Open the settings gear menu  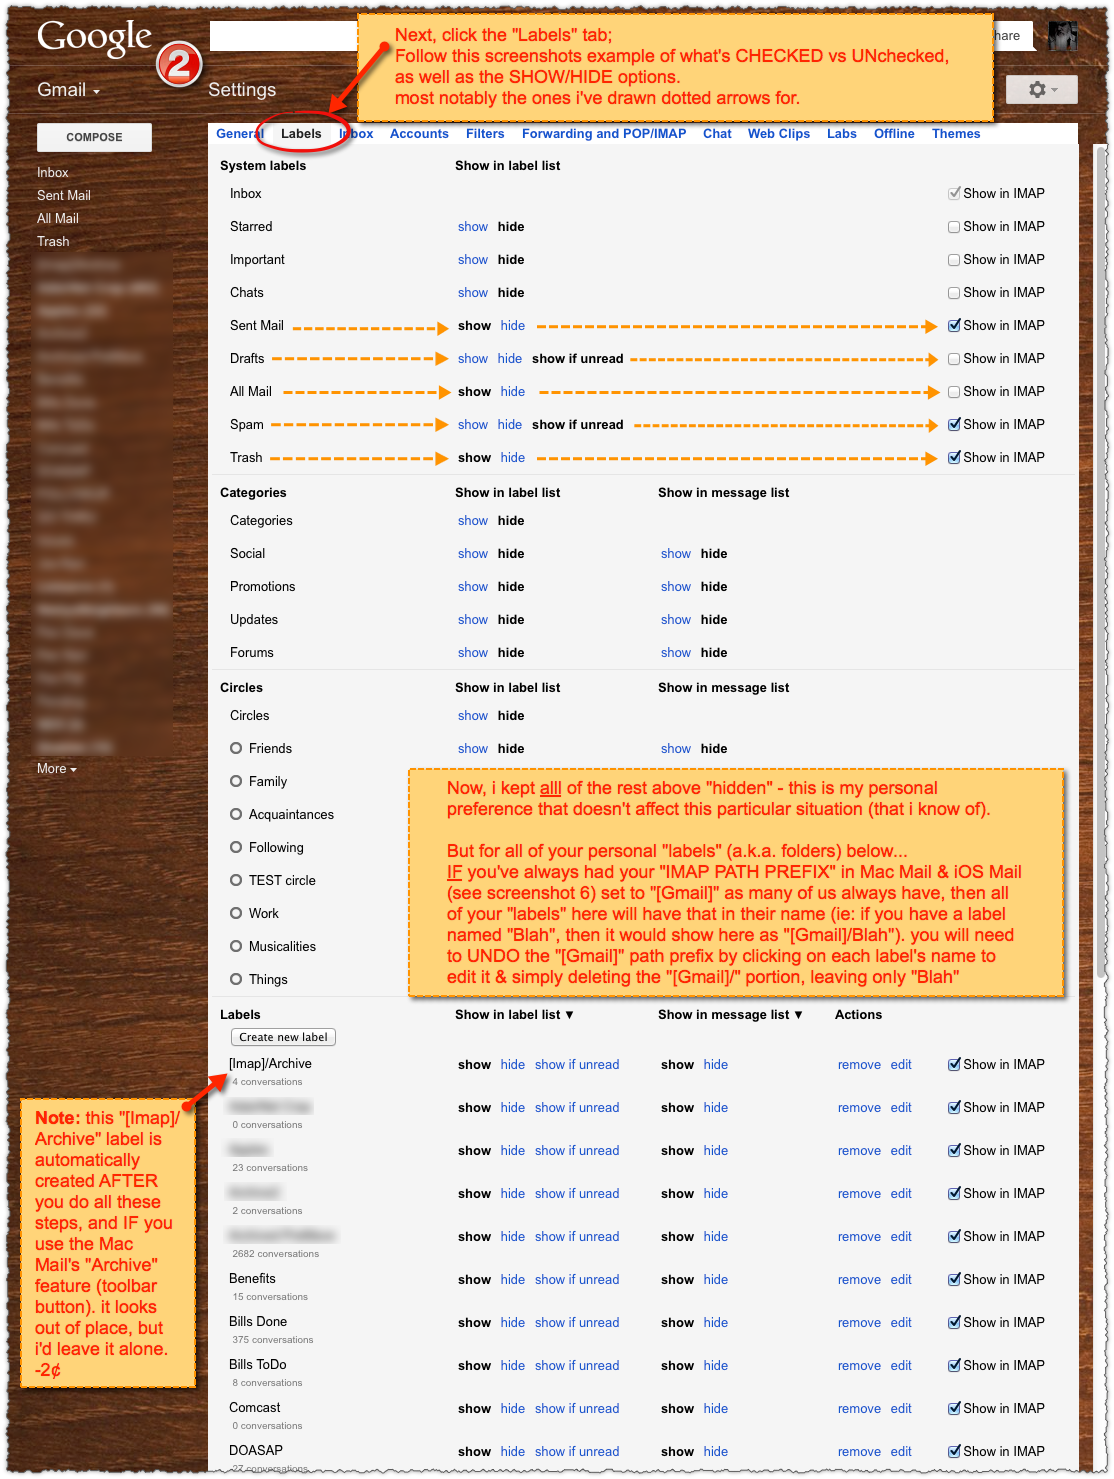(x=1041, y=89)
